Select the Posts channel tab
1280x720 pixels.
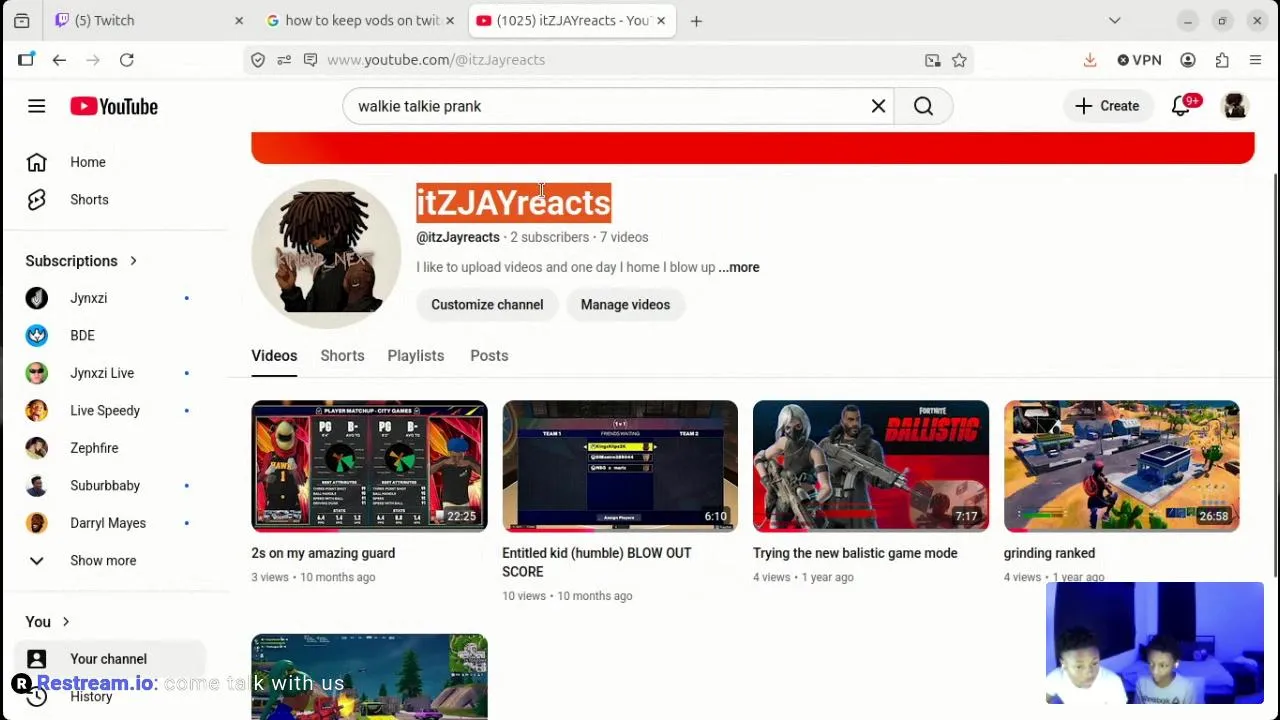point(489,356)
